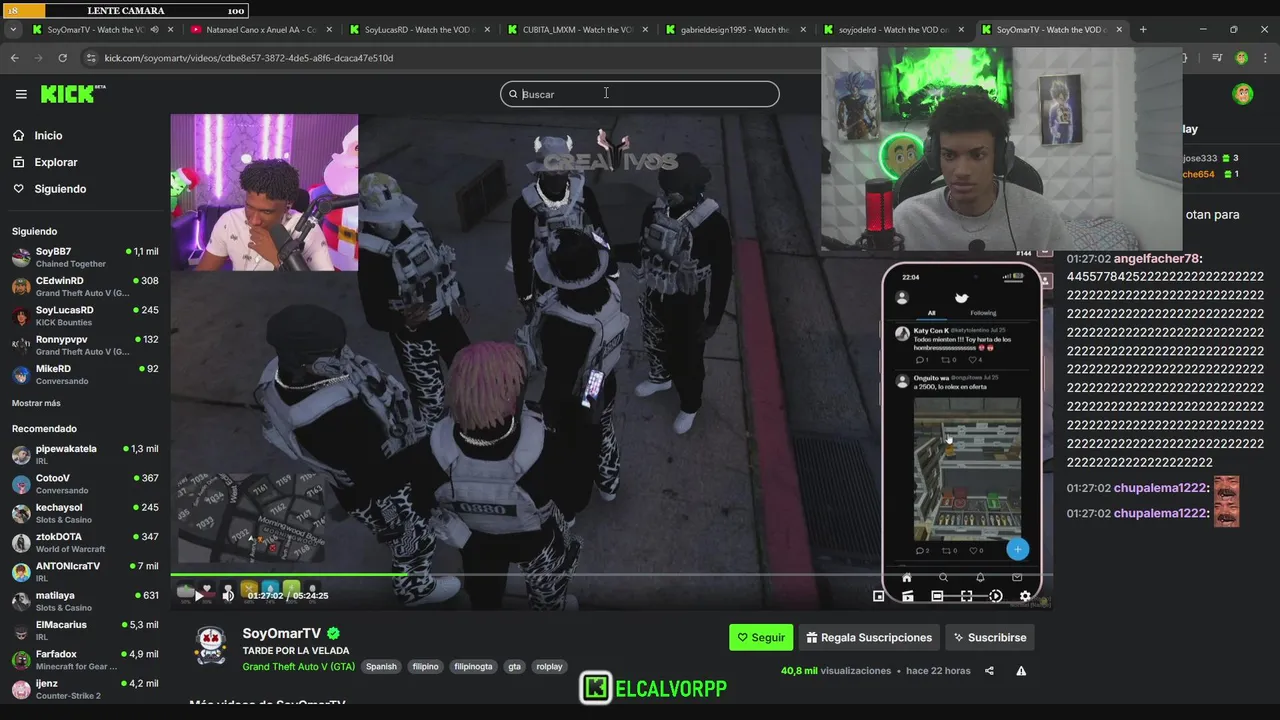Expand Mostrar más in followed list
The height and width of the screenshot is (720, 1280).
click(x=36, y=403)
